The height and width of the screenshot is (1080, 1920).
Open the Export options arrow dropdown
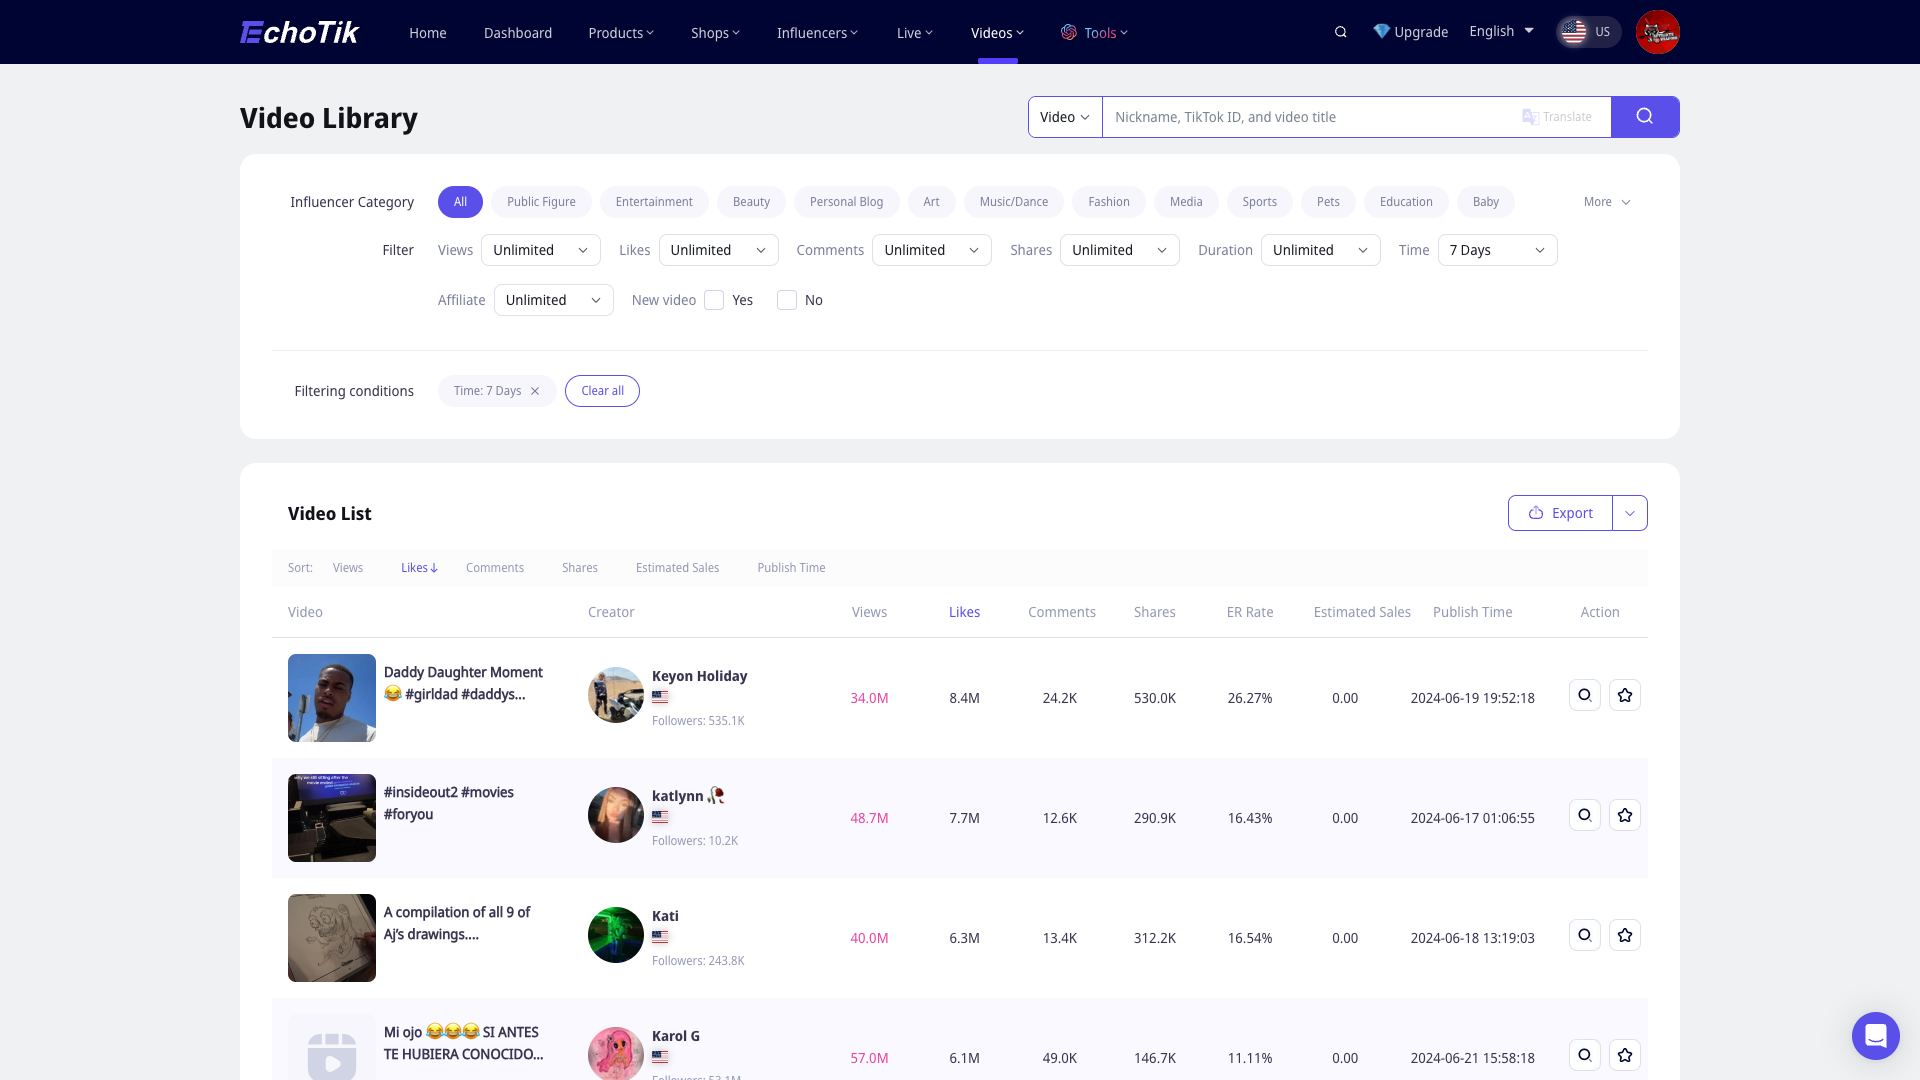click(x=1630, y=513)
